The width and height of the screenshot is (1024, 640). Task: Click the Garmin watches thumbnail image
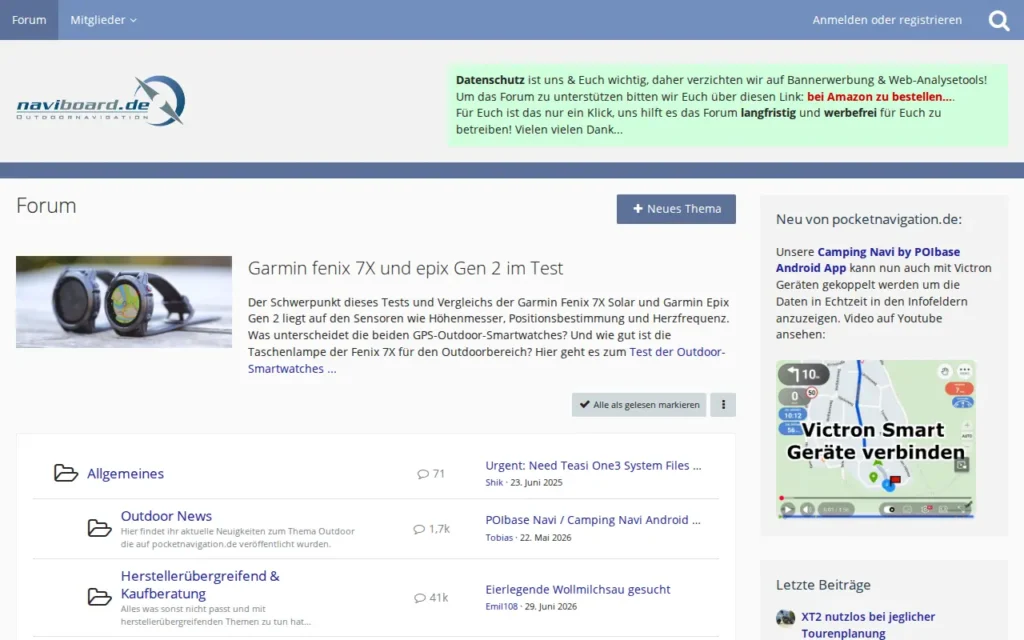point(124,302)
